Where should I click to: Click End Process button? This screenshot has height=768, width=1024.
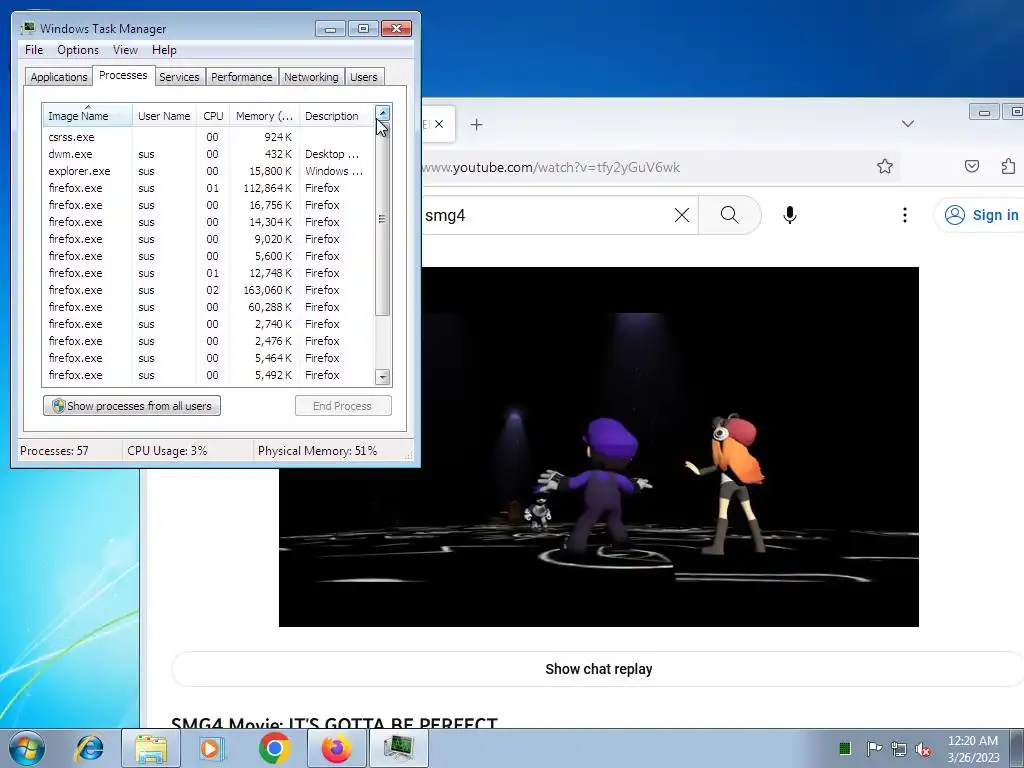[343, 406]
